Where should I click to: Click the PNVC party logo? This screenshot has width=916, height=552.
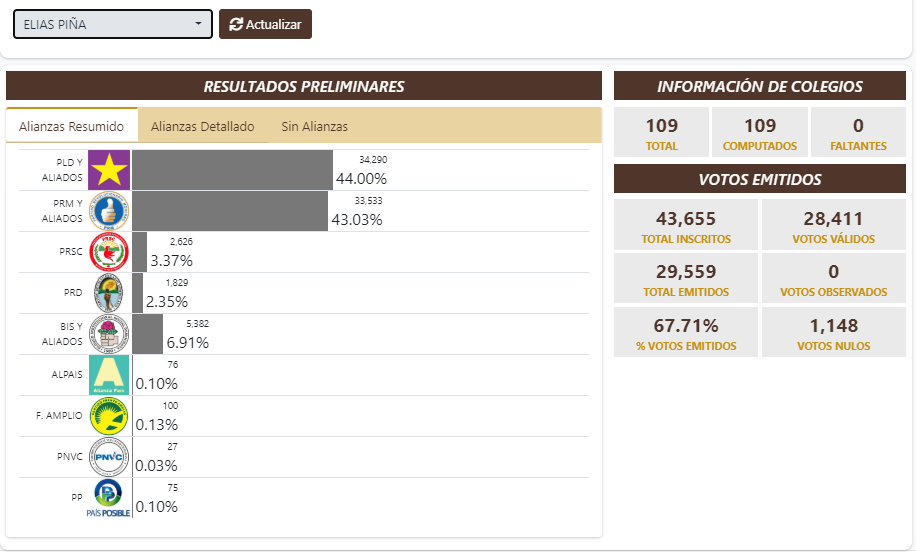109,457
